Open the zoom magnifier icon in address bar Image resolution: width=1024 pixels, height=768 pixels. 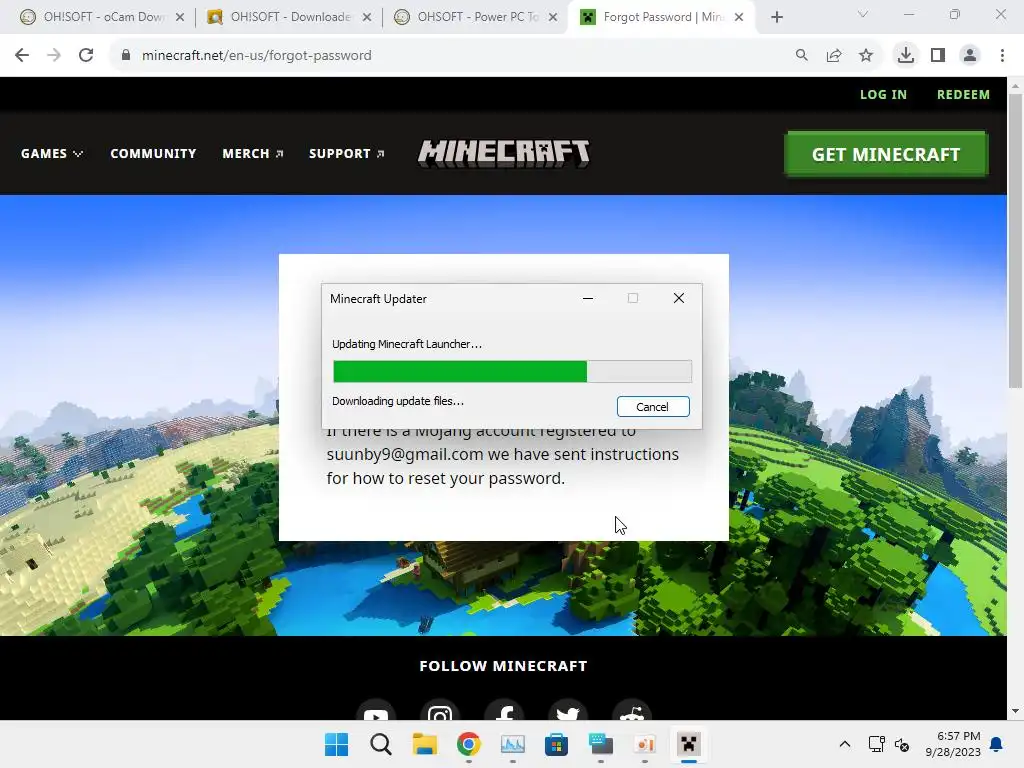pos(801,55)
